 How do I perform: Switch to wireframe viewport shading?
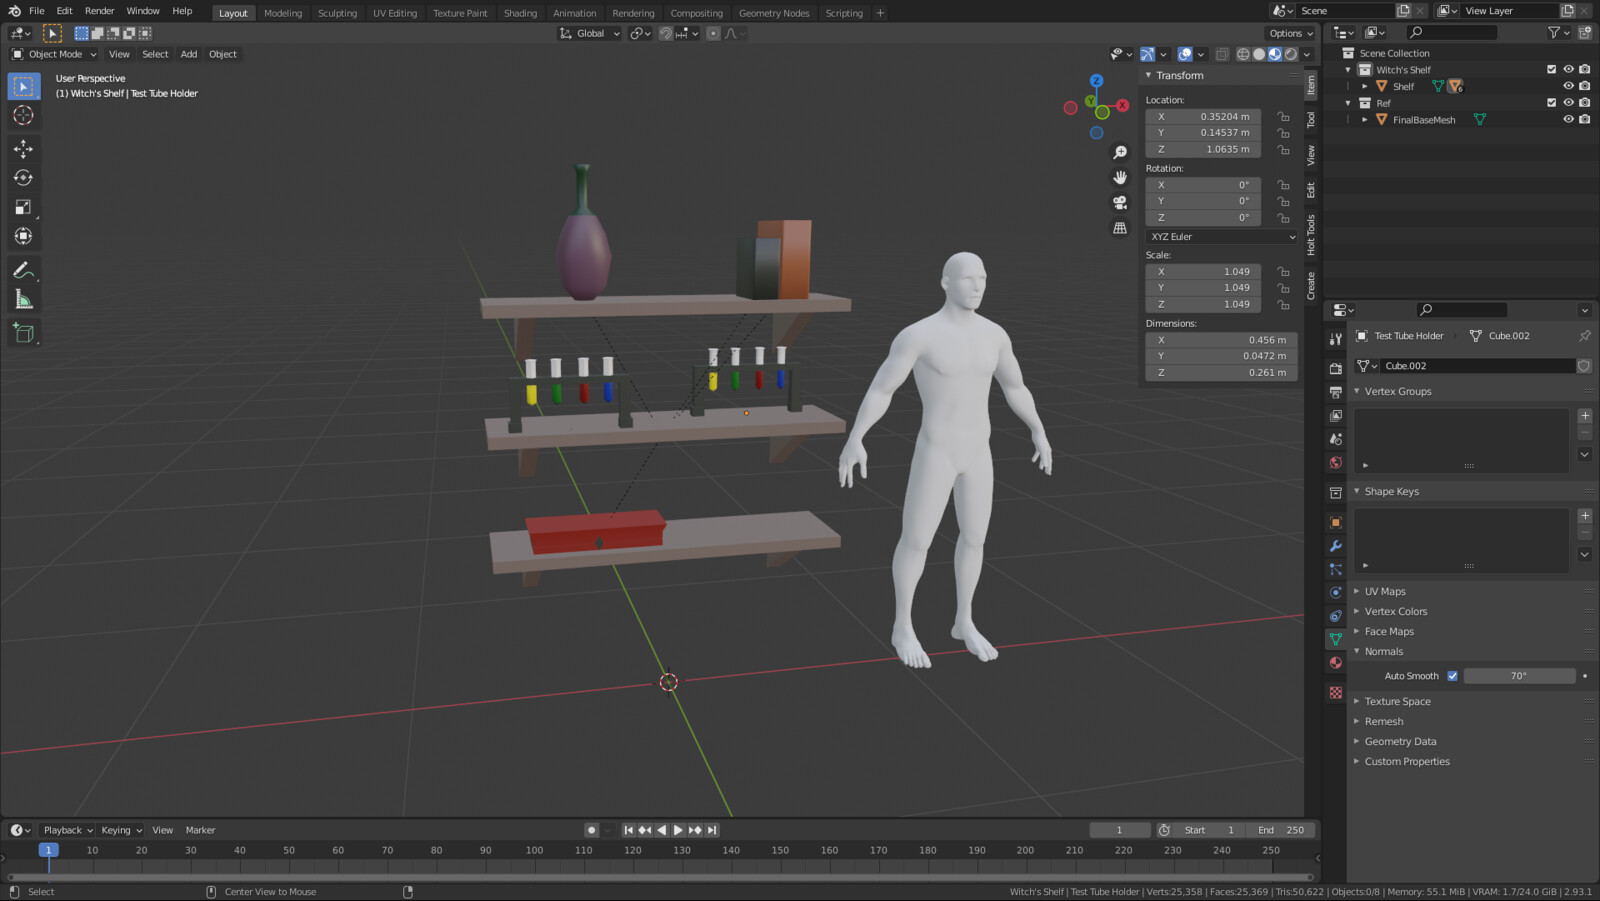pos(1243,54)
